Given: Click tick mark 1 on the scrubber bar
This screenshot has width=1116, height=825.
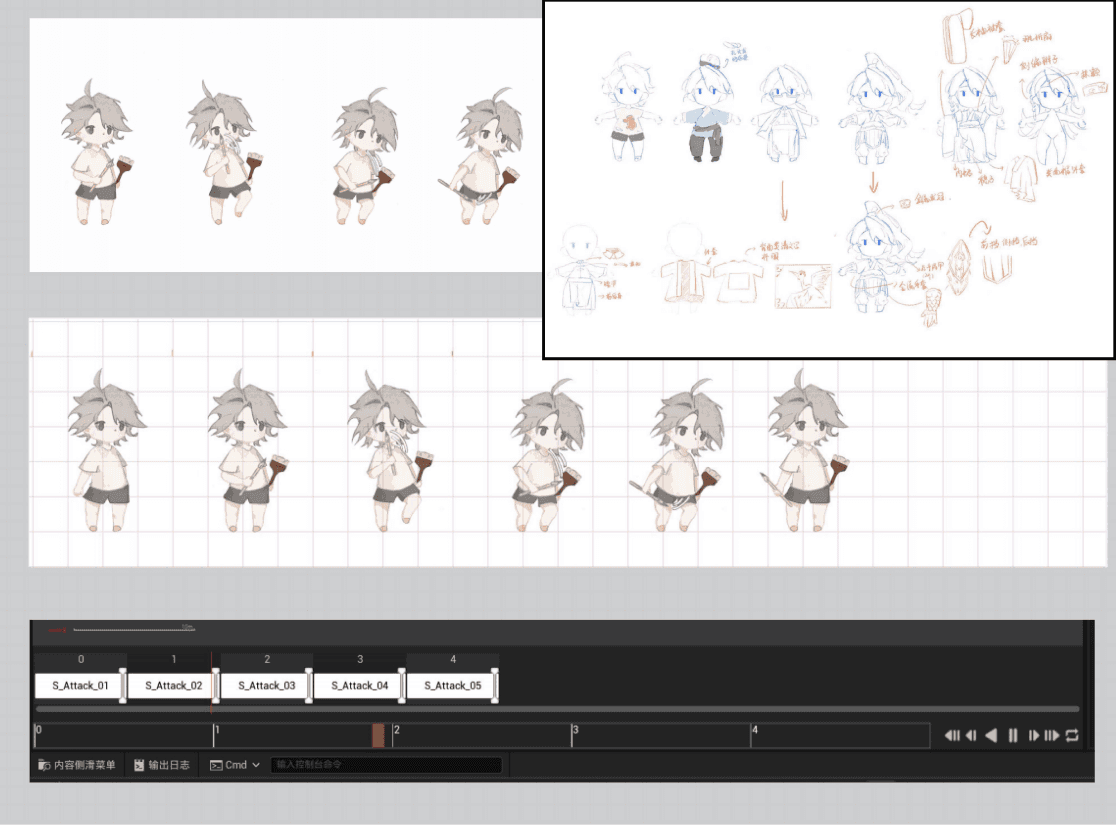Looking at the screenshot, I should 215,734.
